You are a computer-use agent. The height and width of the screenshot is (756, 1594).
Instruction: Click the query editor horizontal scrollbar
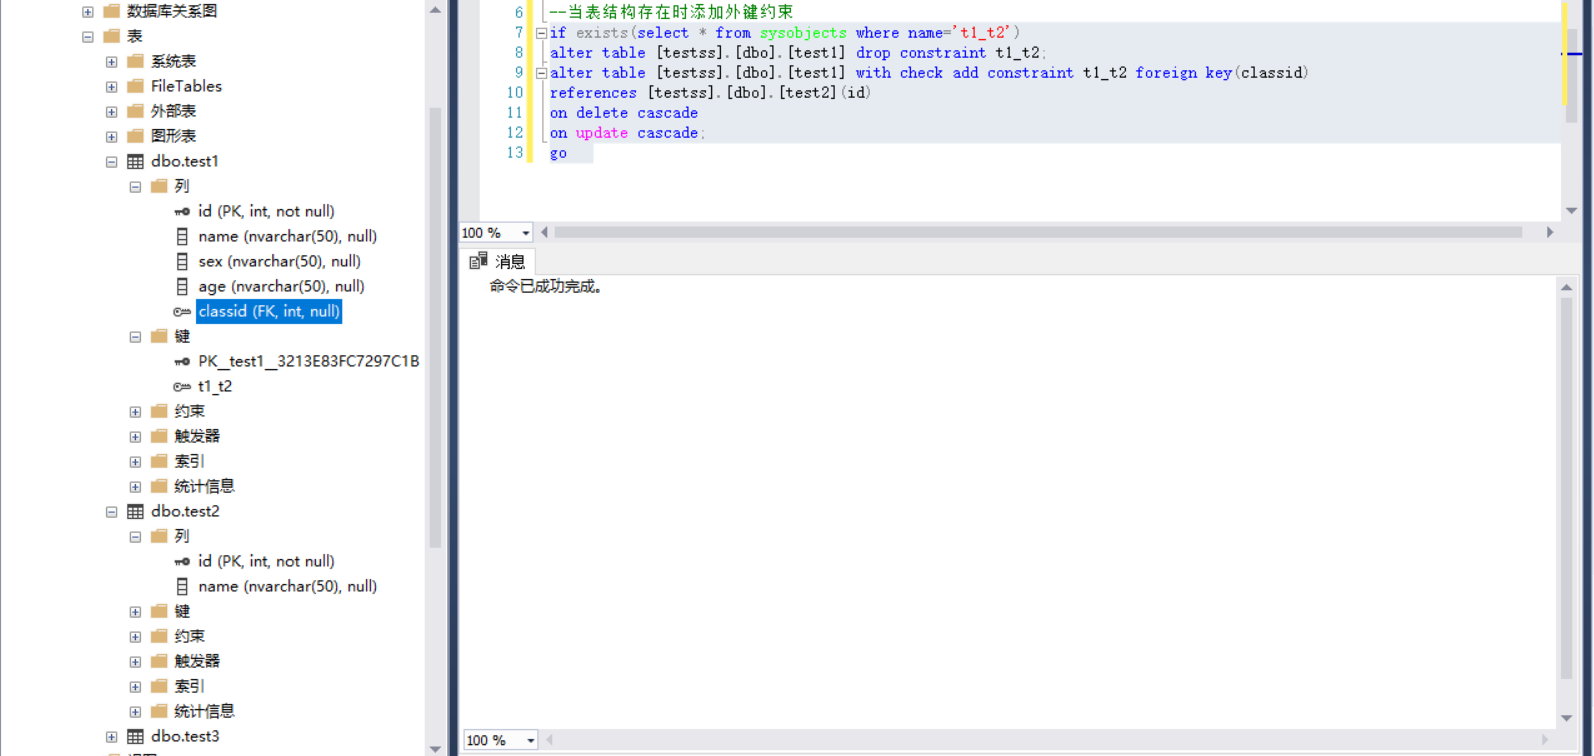click(x=1038, y=232)
